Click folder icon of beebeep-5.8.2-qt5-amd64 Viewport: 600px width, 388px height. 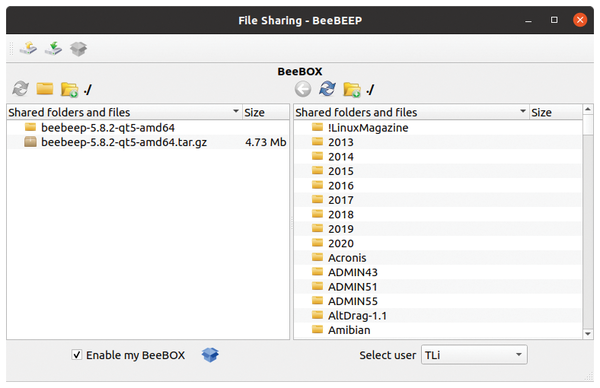30,127
